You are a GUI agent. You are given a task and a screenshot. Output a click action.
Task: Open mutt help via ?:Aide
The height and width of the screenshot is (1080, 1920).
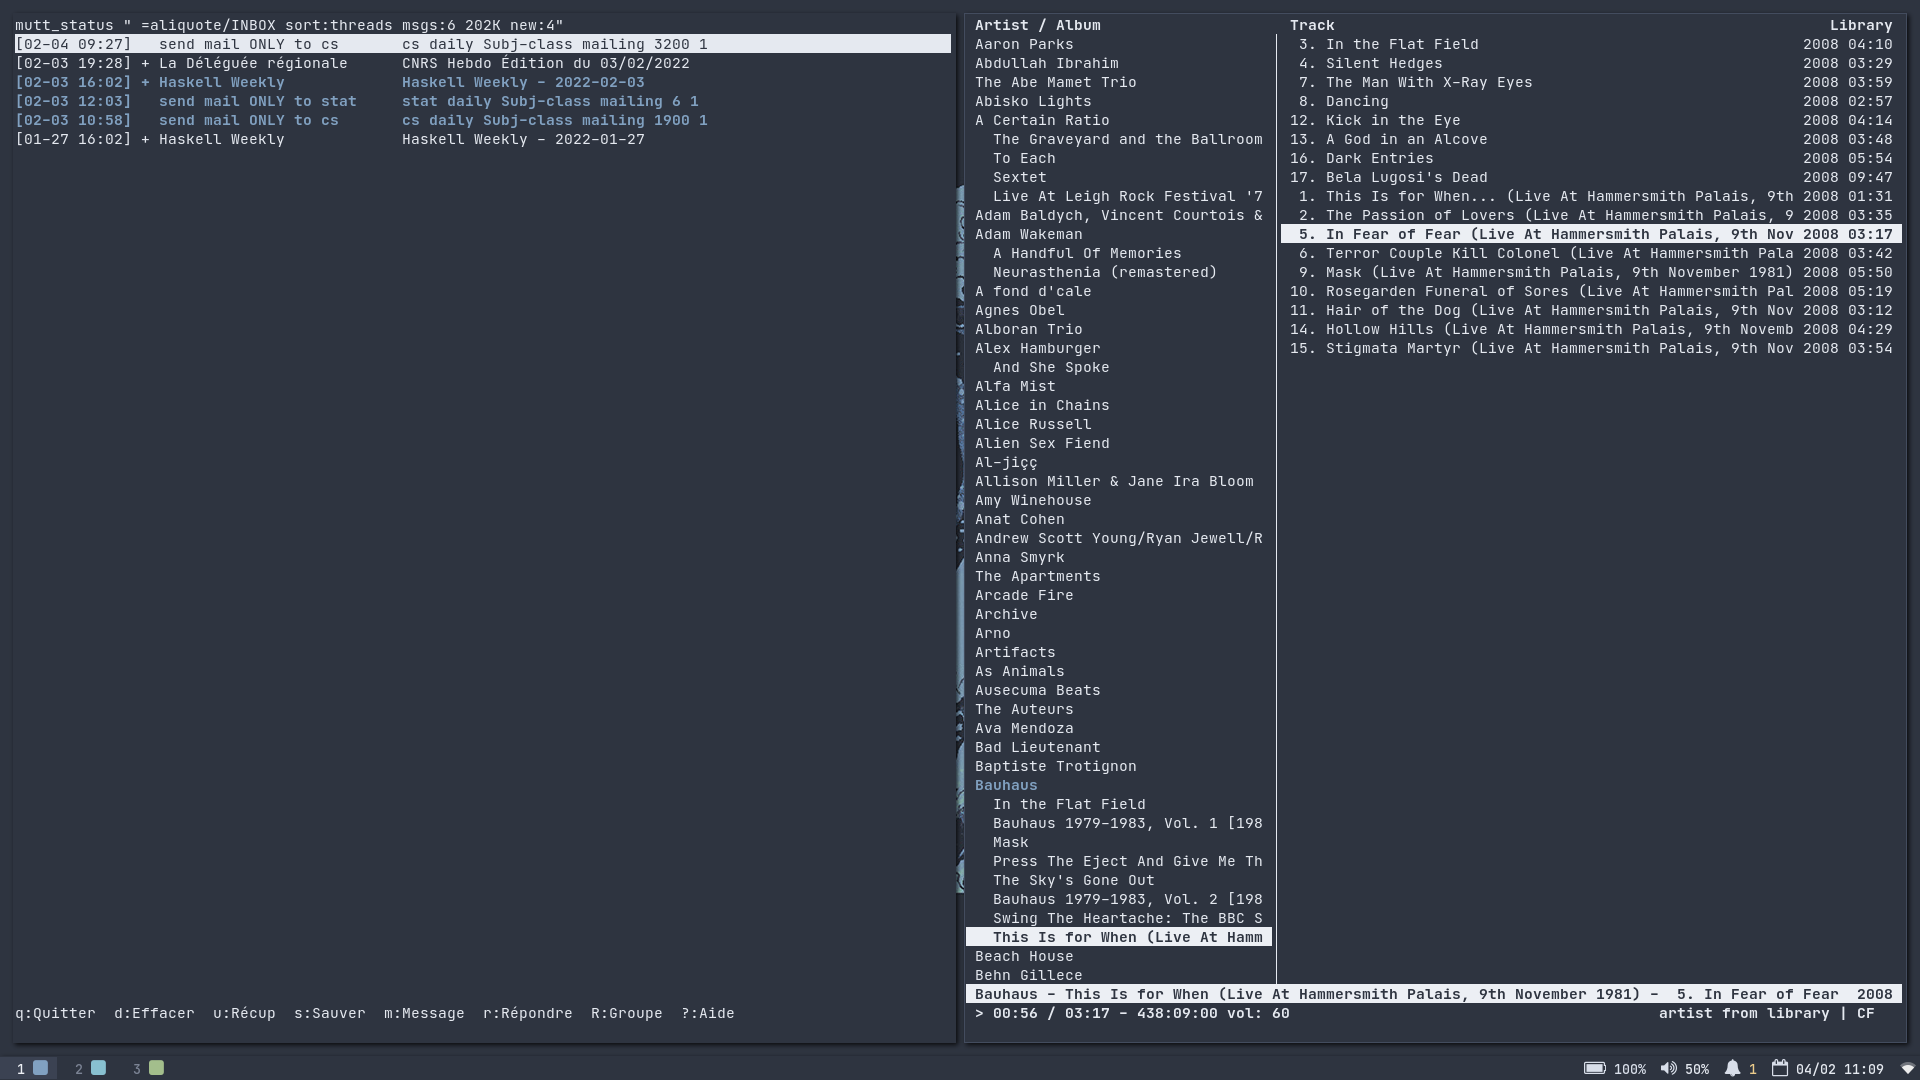pos(707,1013)
